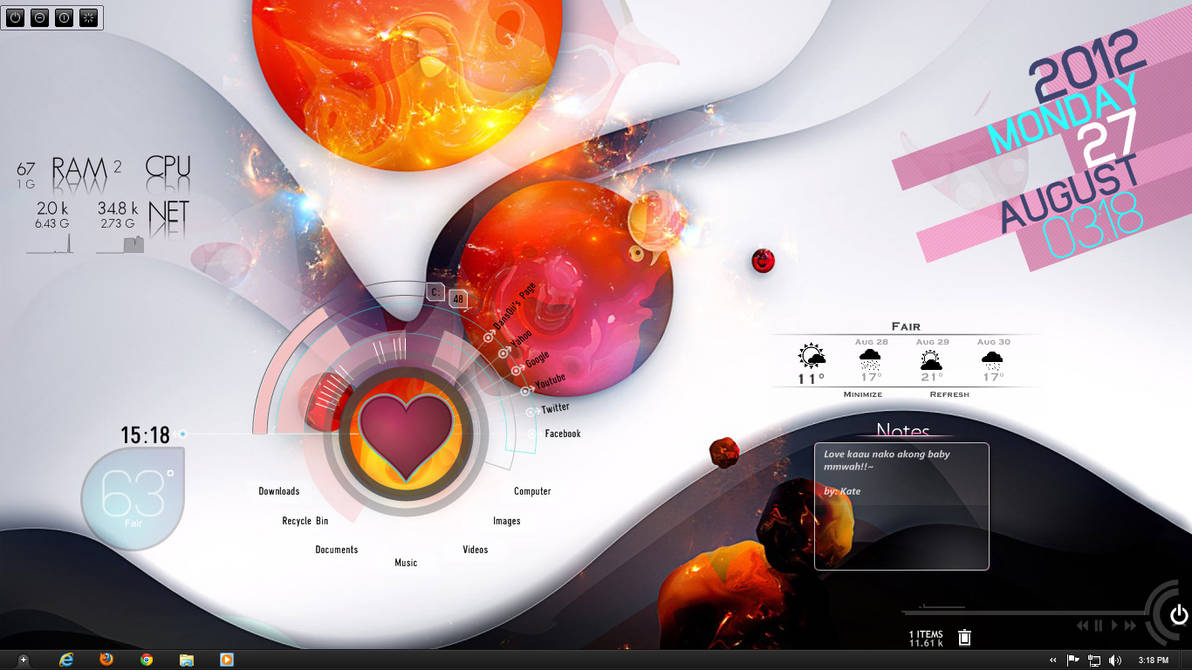Image resolution: width=1192 pixels, height=670 pixels.
Task: Toggle the volume speaker icon in system tray
Action: coord(1113,660)
